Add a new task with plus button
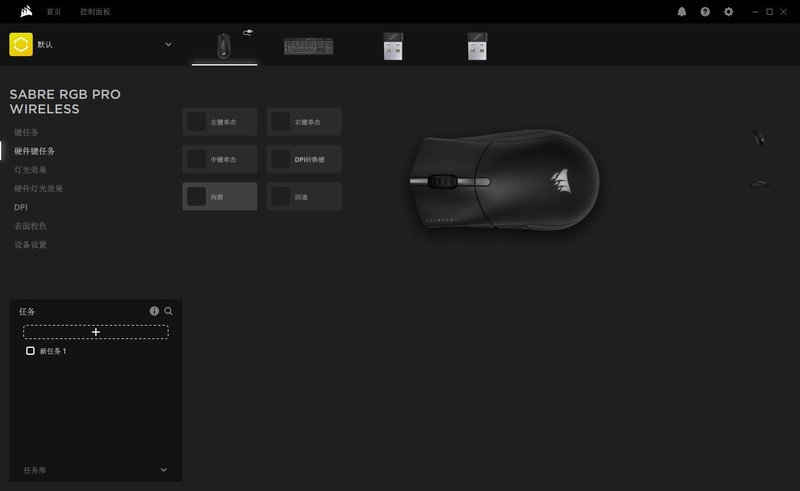 pyautogui.click(x=95, y=332)
